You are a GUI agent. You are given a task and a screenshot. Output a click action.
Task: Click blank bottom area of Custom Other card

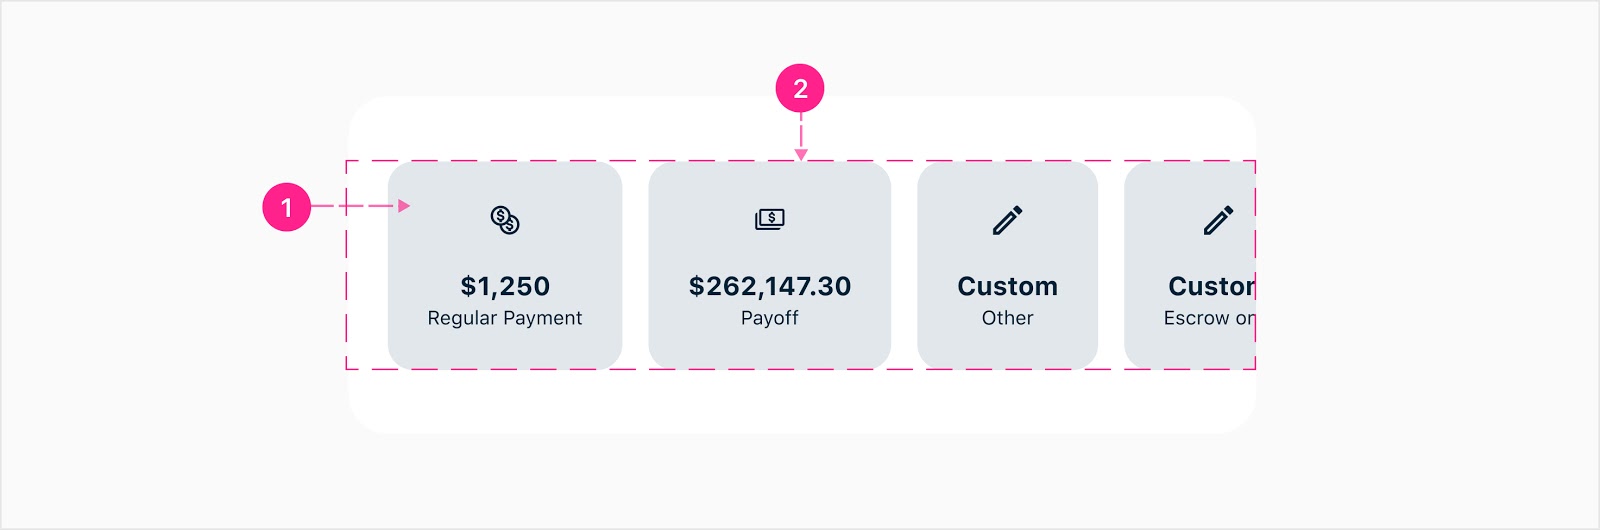click(1007, 348)
